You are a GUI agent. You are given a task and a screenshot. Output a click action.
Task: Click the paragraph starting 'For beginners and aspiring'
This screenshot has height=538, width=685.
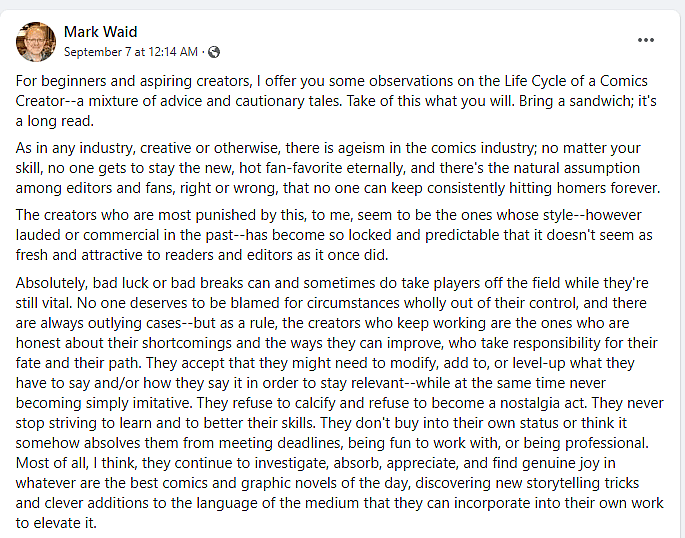[331, 99]
